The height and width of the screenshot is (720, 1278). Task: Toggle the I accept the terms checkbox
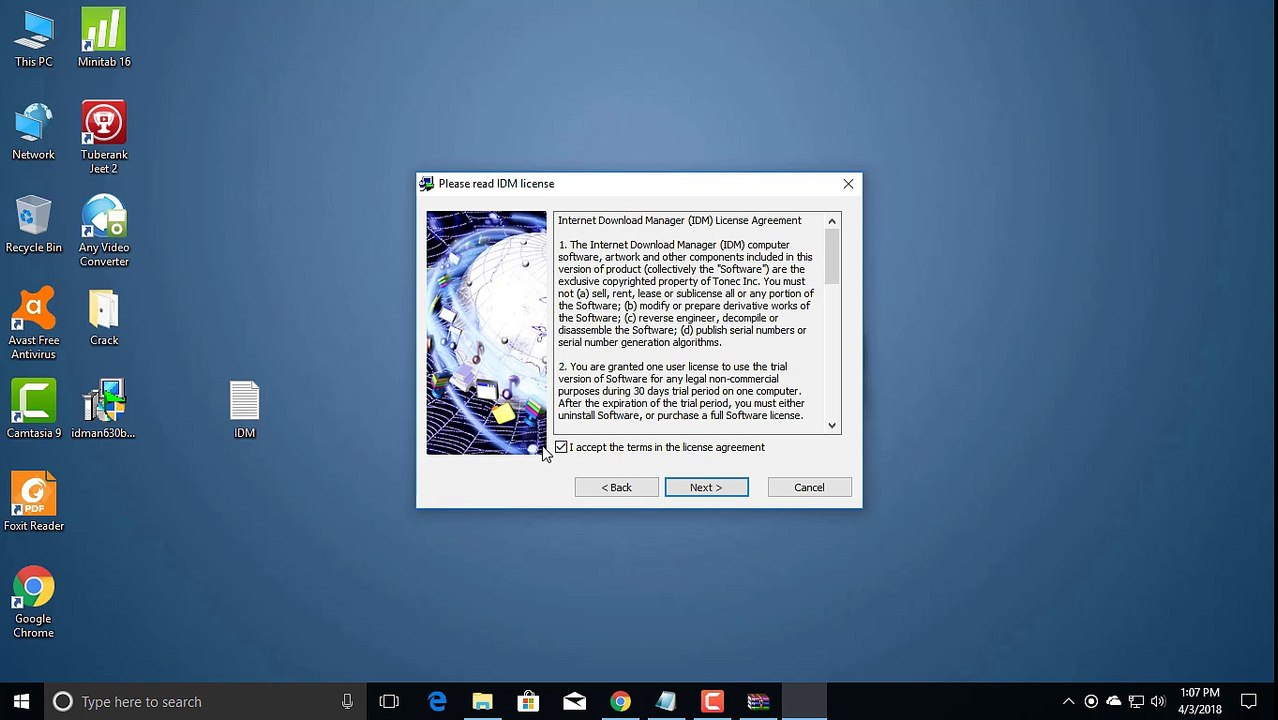tap(561, 447)
